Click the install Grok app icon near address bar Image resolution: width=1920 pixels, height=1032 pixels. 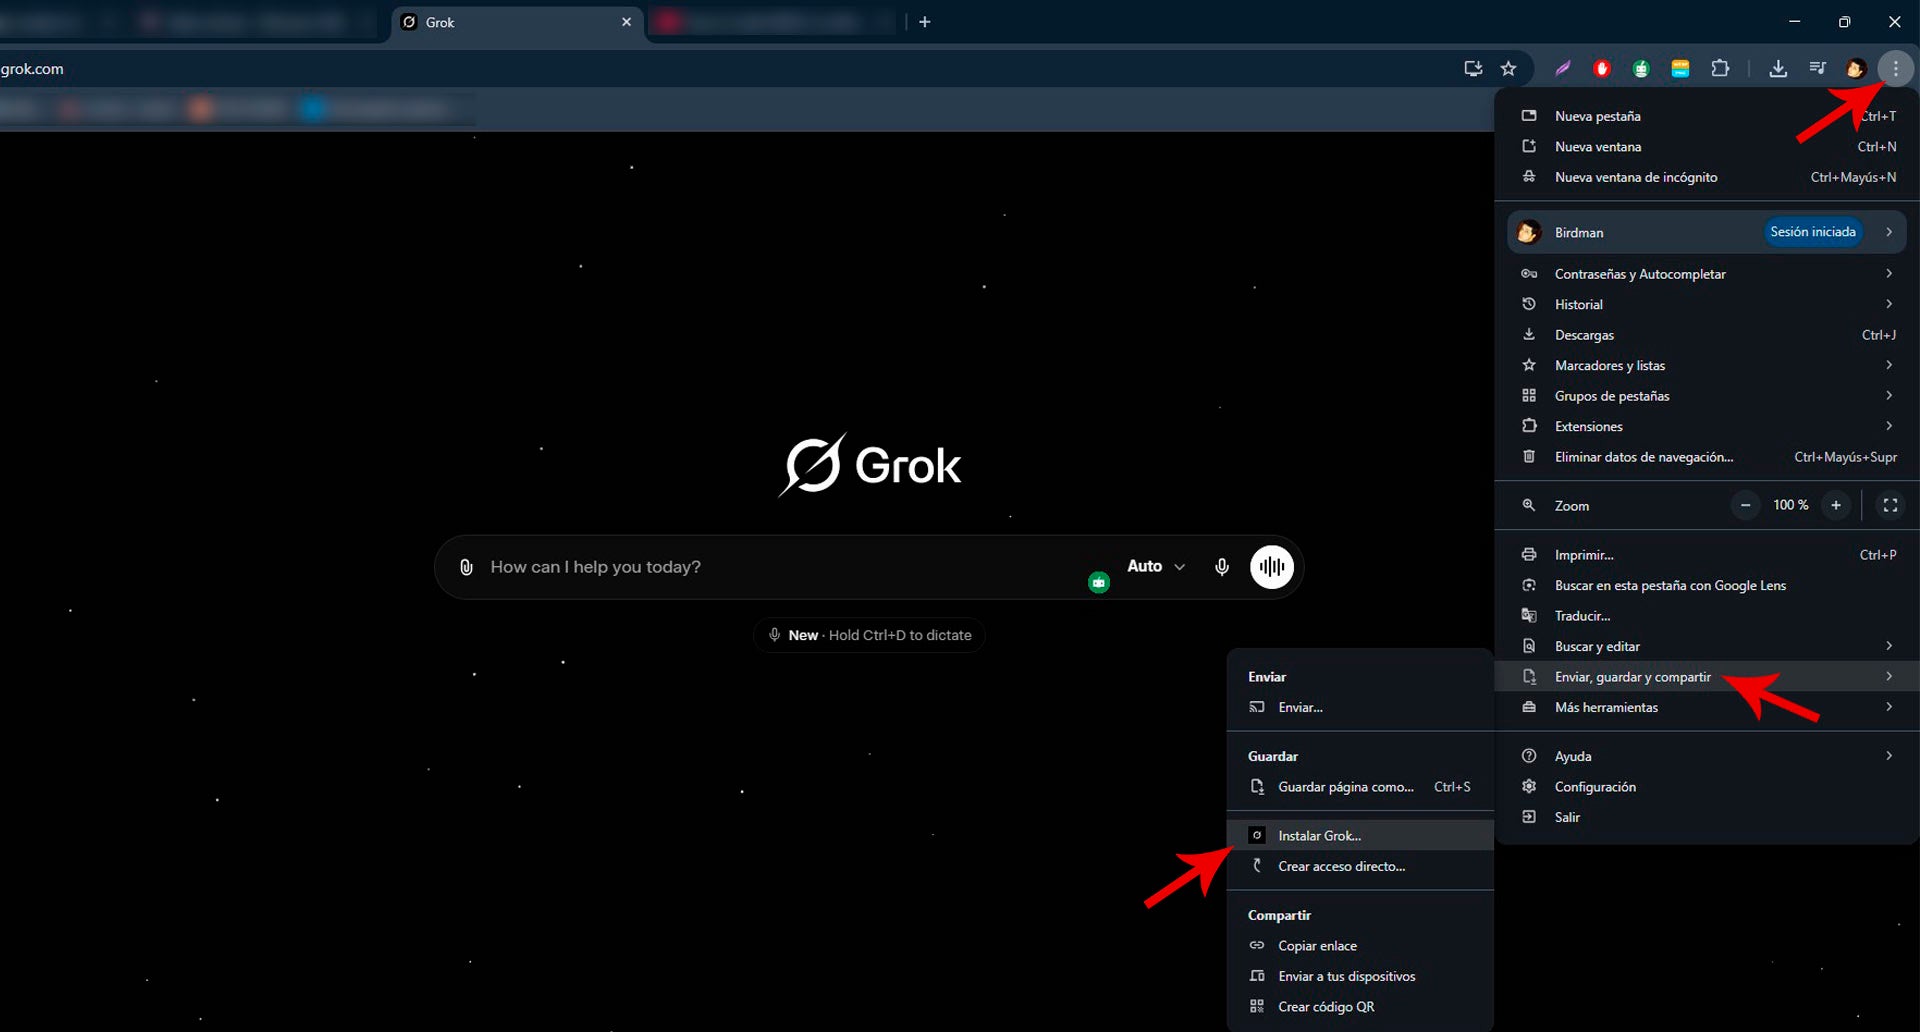coord(1471,68)
